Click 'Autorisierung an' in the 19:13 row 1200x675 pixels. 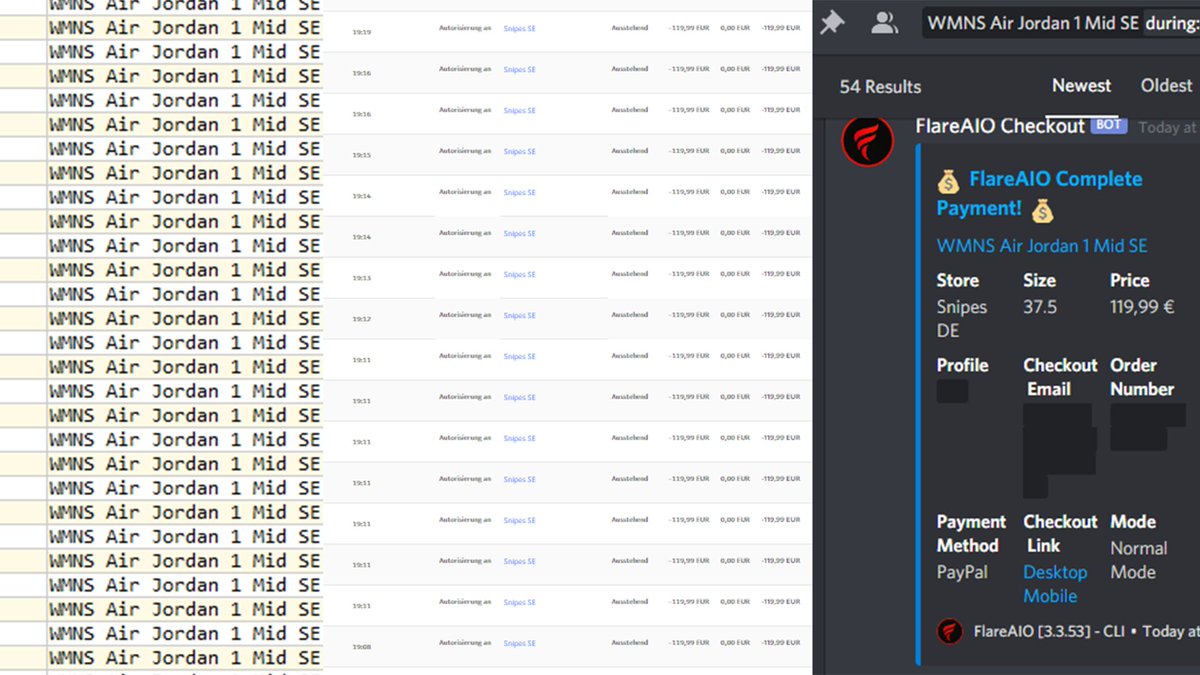point(465,274)
